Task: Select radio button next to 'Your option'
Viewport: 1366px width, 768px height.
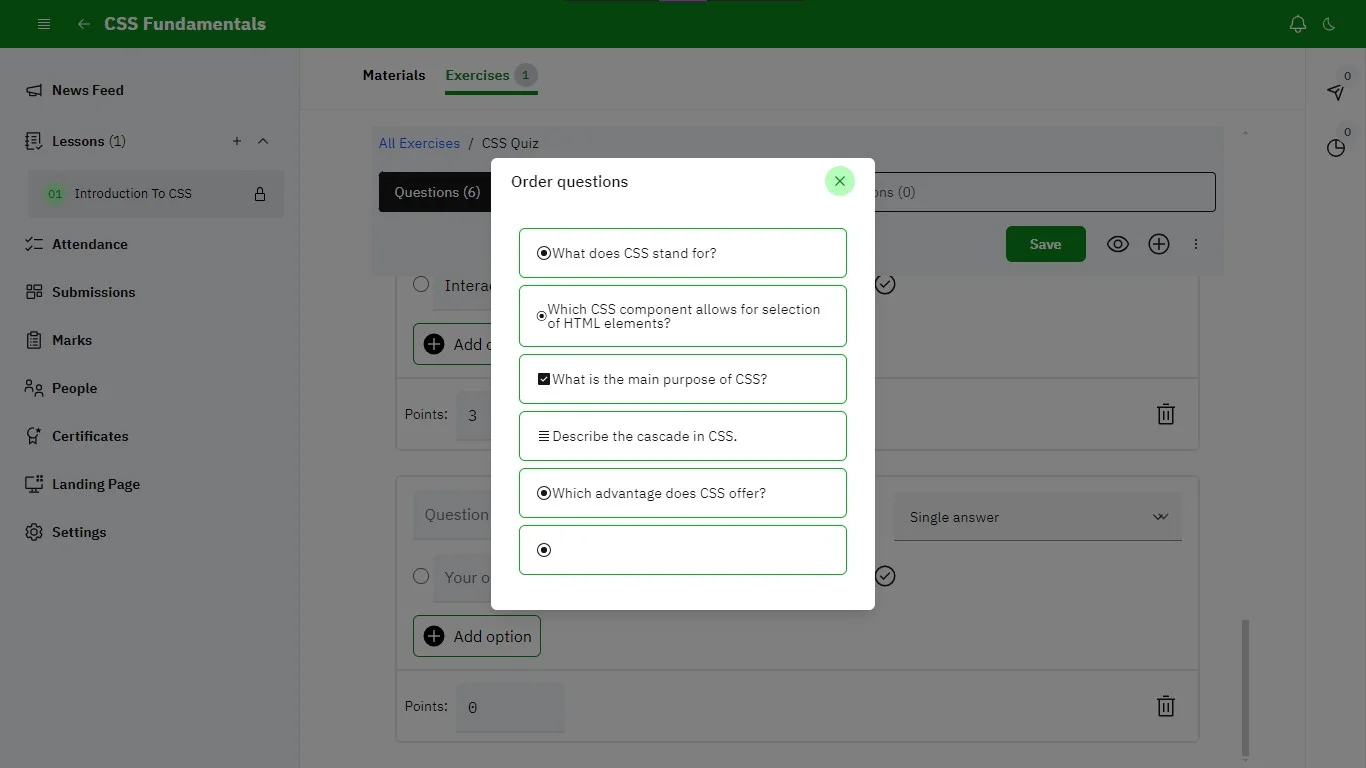Action: [x=421, y=576]
